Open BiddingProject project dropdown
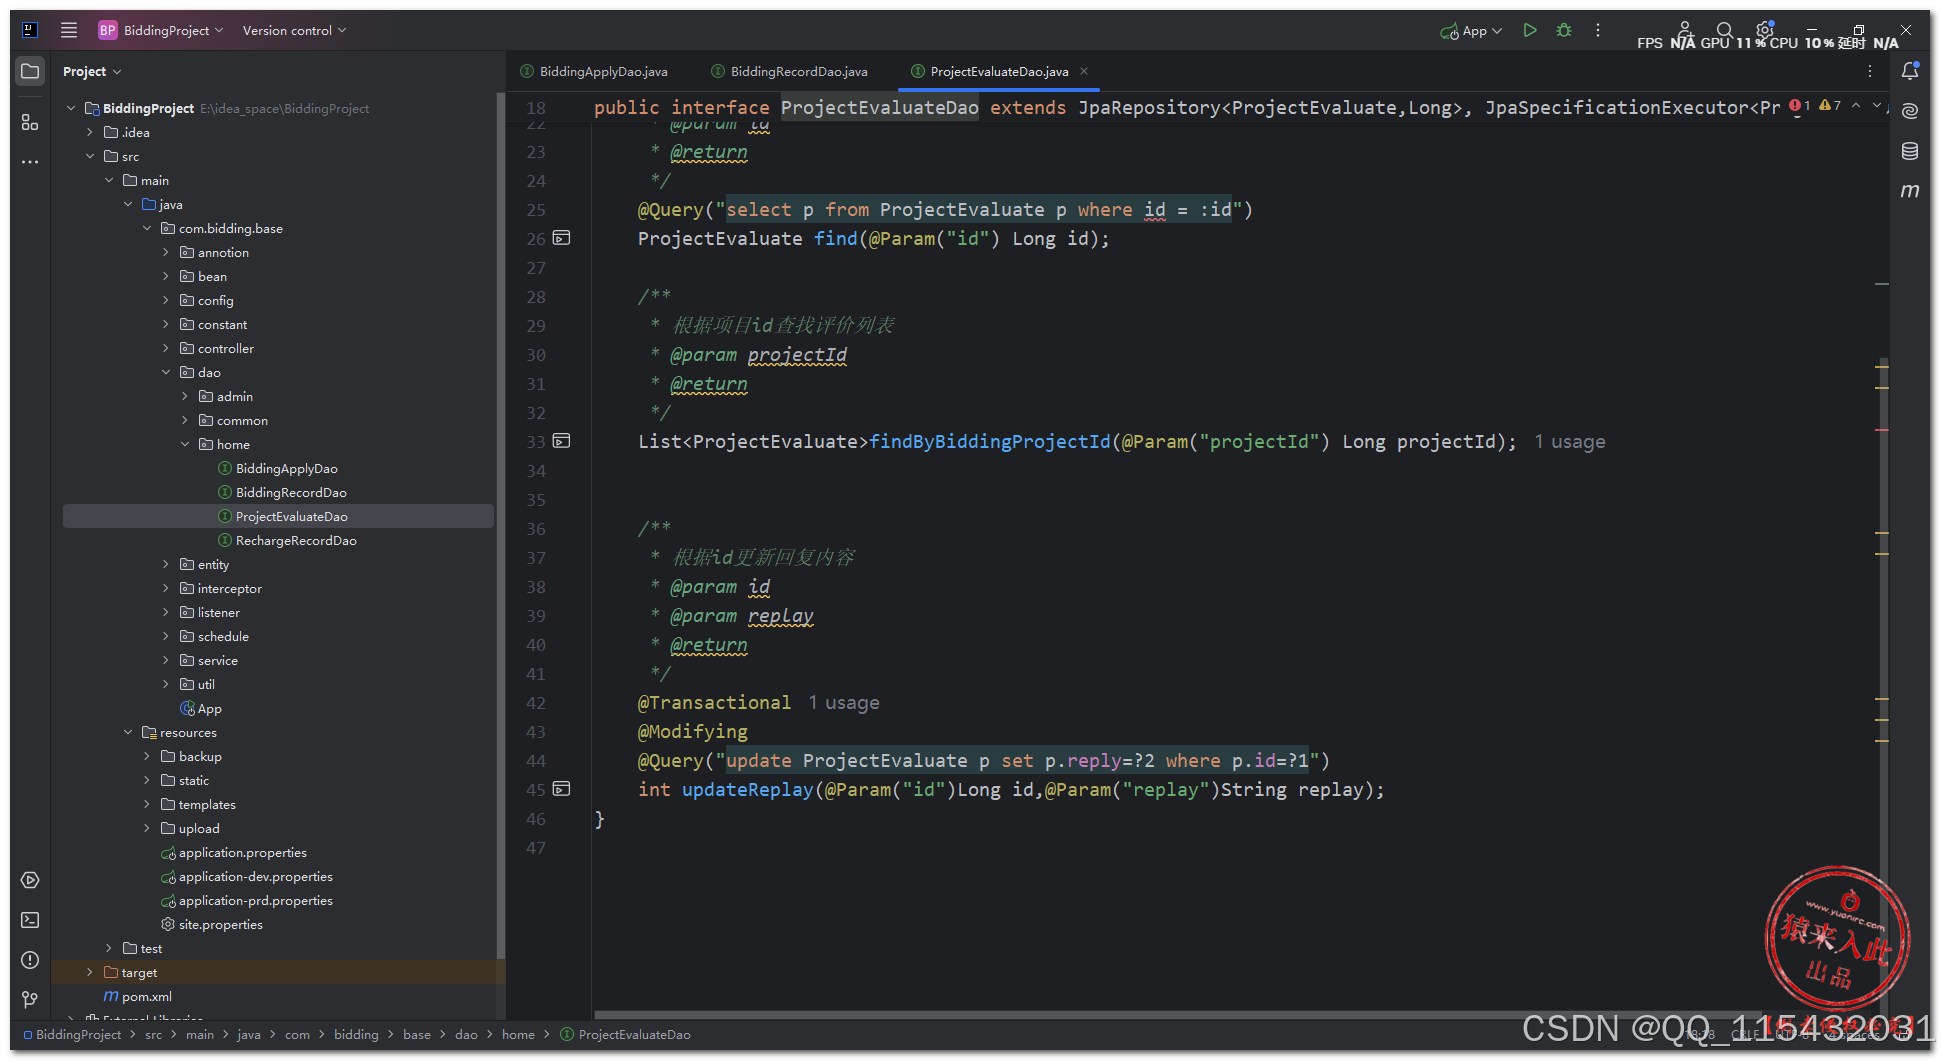The height and width of the screenshot is (1061, 1941). [x=161, y=30]
